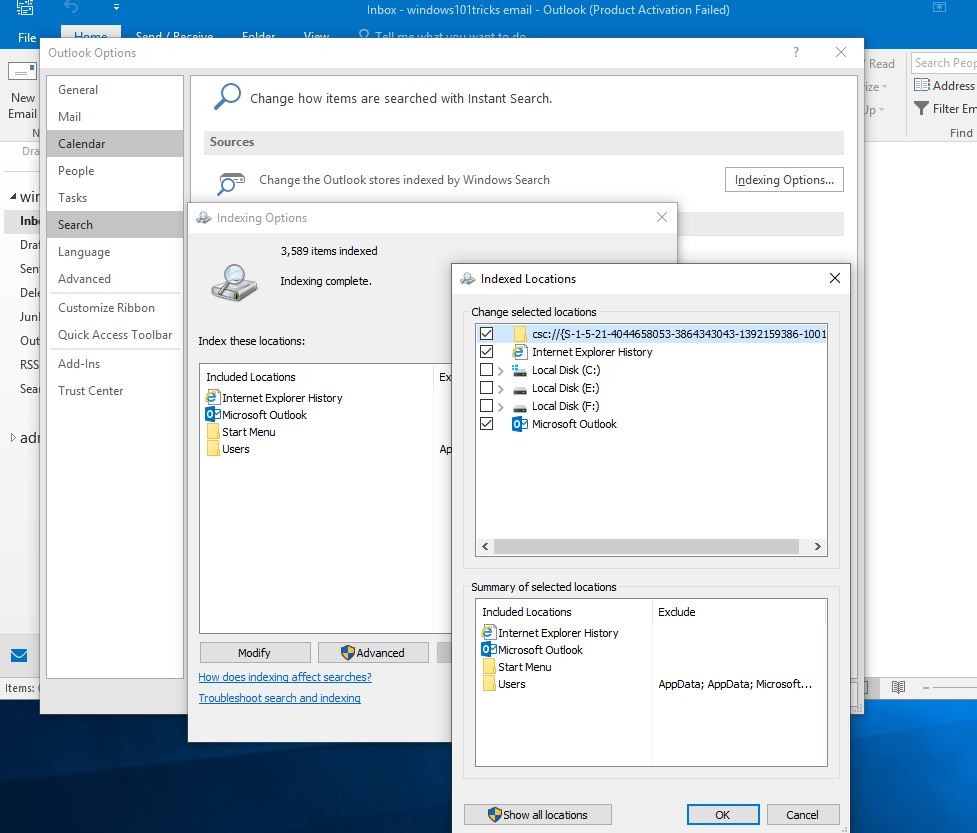Click the Local Disk (F:) drive icon
Screen dimensions: 977x833
coord(519,407)
